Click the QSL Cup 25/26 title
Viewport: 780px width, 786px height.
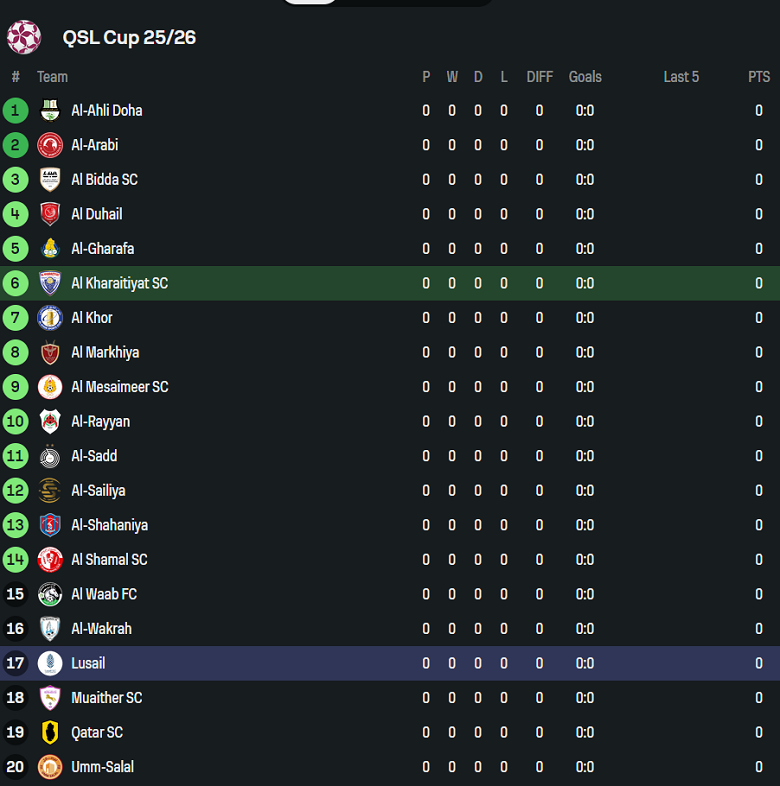tap(129, 38)
